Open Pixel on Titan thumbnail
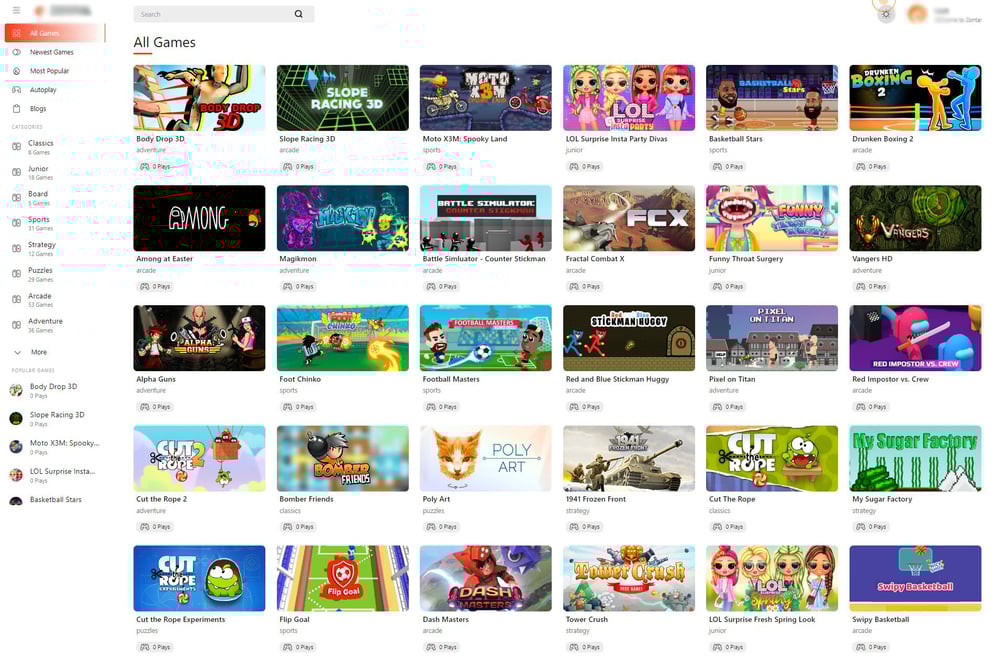Image resolution: width=1005 pixels, height=657 pixels. [x=772, y=338]
